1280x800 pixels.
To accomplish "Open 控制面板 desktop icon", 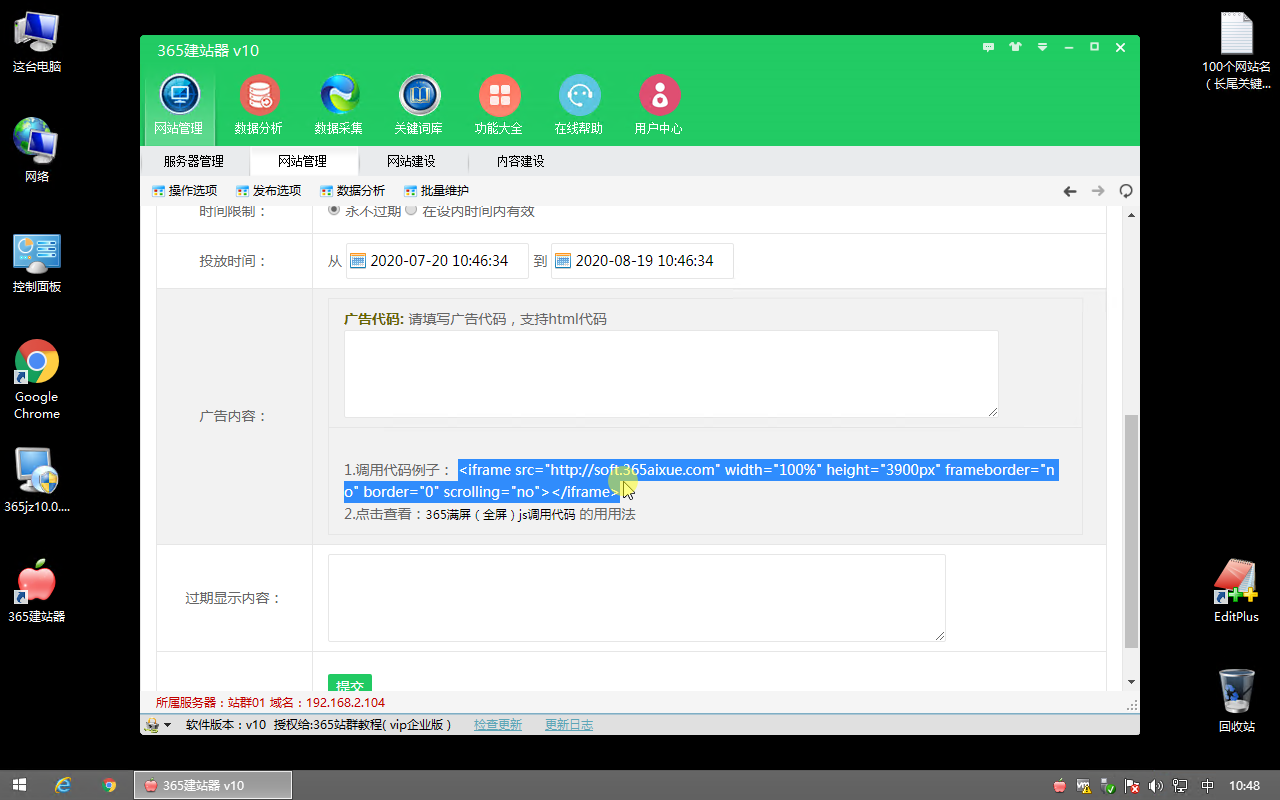I will [37, 262].
